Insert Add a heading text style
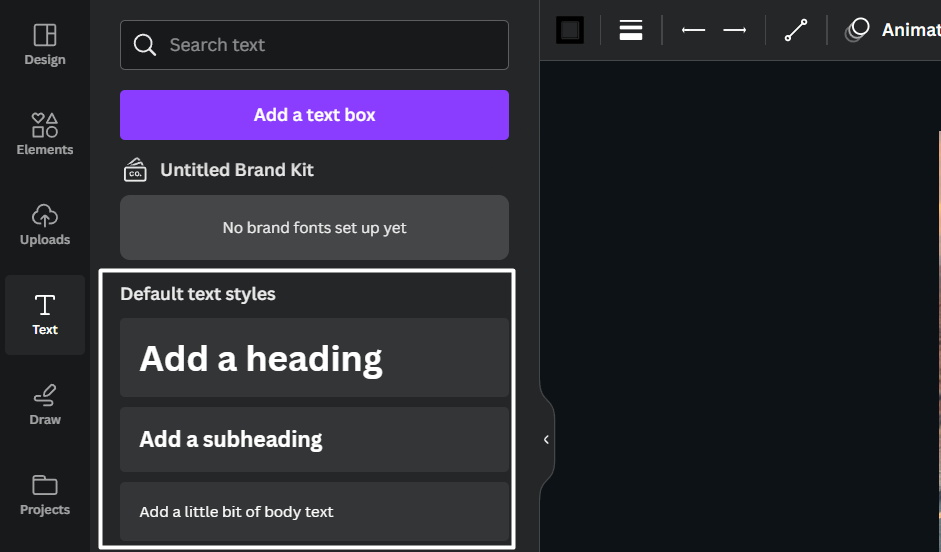Image resolution: width=941 pixels, height=552 pixels. point(314,358)
